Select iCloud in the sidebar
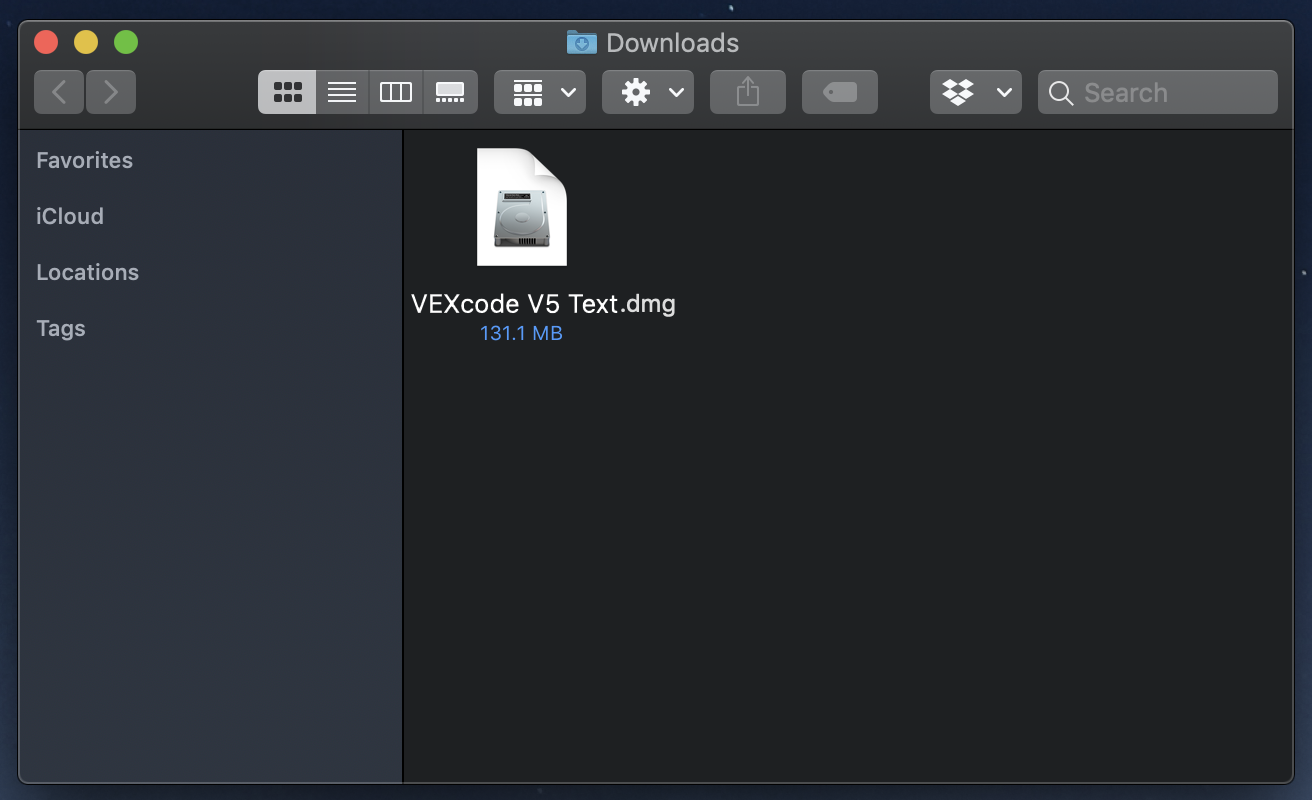Viewport: 1312px width, 800px height. [69, 216]
